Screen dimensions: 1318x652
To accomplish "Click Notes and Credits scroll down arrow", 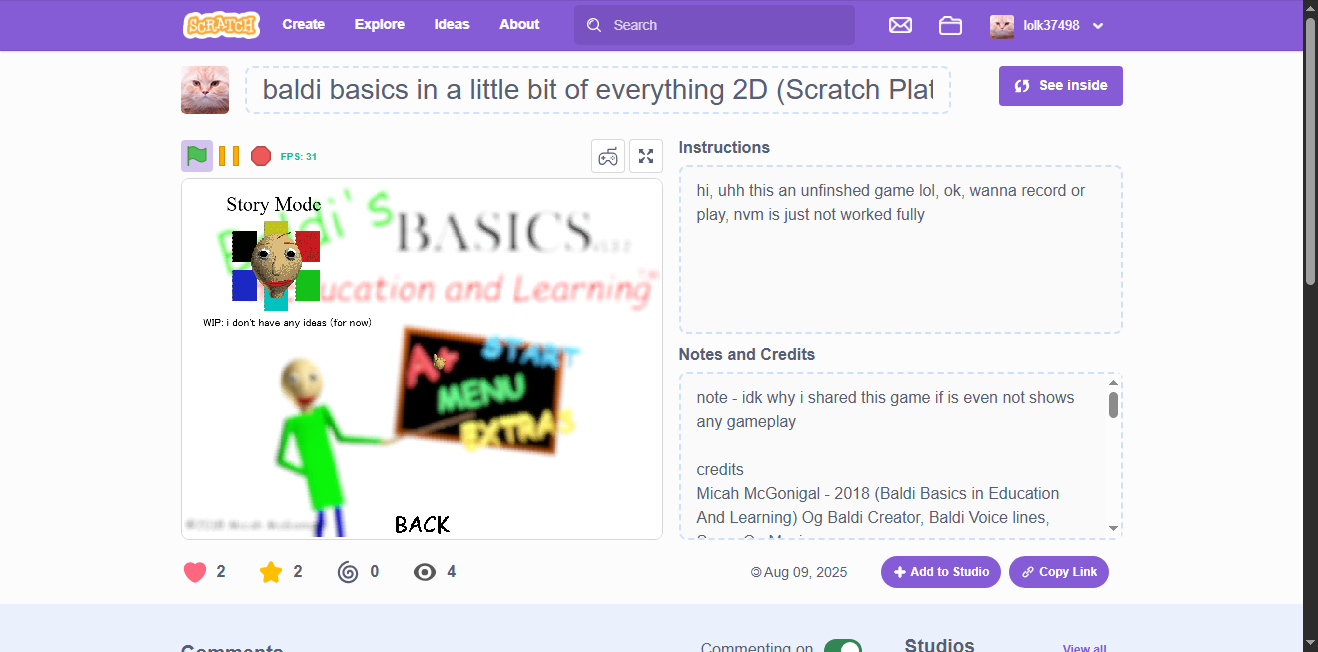I will (x=1114, y=529).
